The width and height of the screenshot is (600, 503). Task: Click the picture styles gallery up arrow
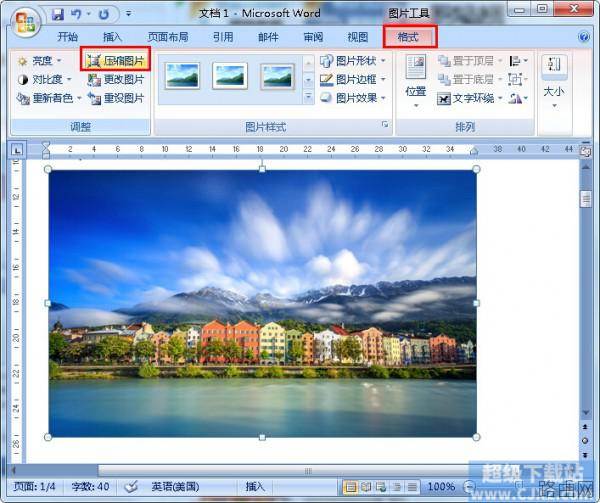click(308, 63)
